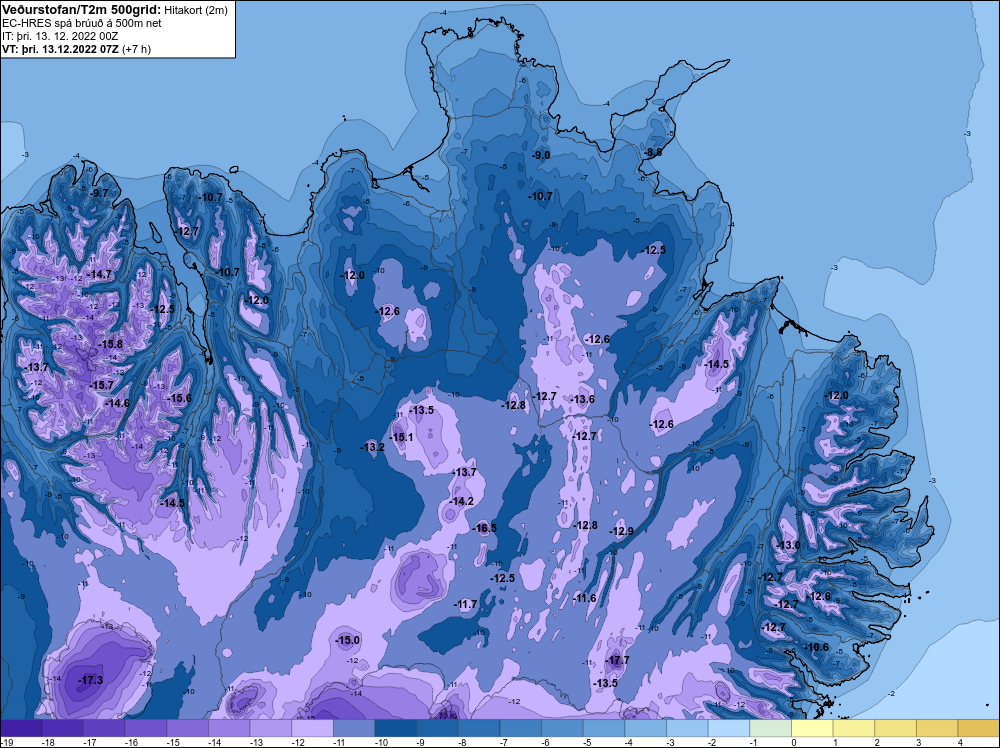Click the line 'IT: þri. 13. 12. 2022 00Z'
Viewport: 1000px width, 748px height.
(60, 36)
